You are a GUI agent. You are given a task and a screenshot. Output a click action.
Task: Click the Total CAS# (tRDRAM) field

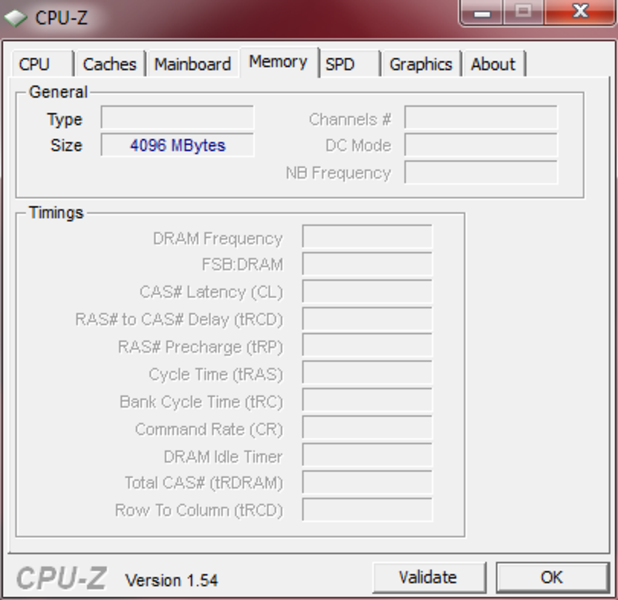[x=367, y=482]
